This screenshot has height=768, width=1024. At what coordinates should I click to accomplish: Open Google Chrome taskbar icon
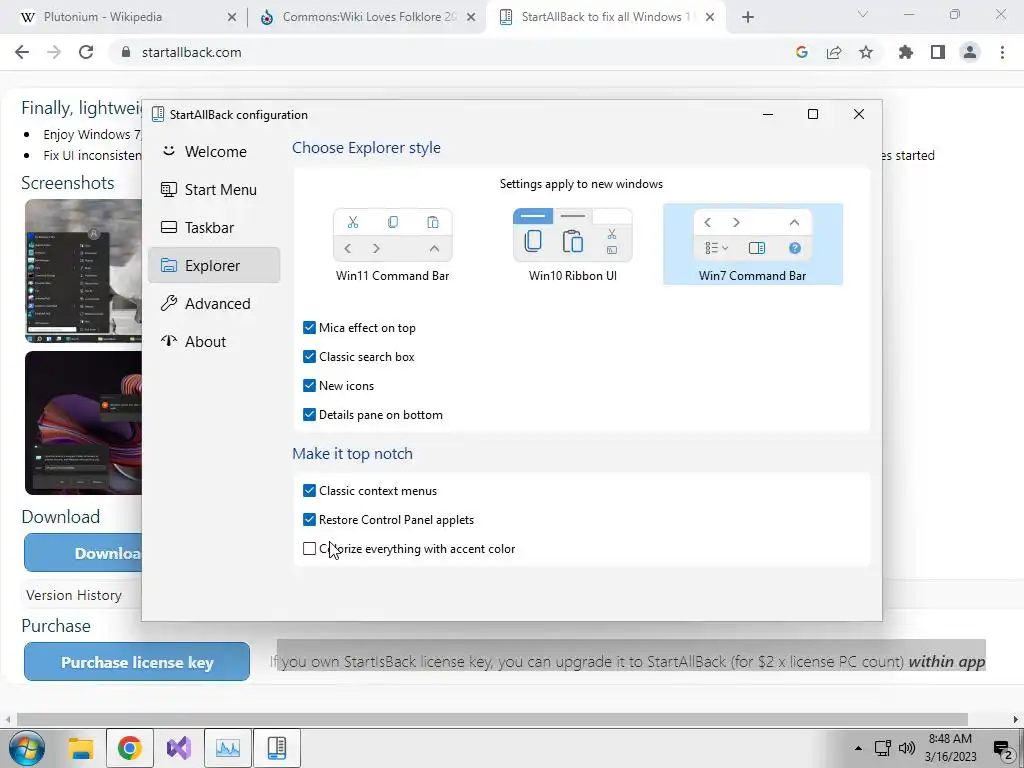click(130, 748)
